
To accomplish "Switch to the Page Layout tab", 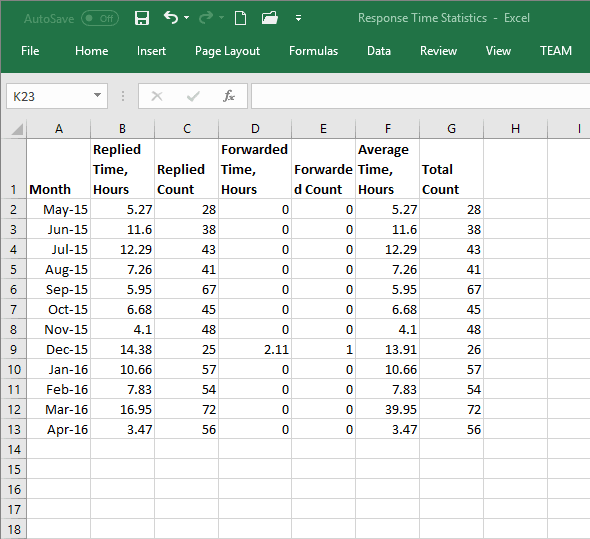I will pyautogui.click(x=227, y=51).
